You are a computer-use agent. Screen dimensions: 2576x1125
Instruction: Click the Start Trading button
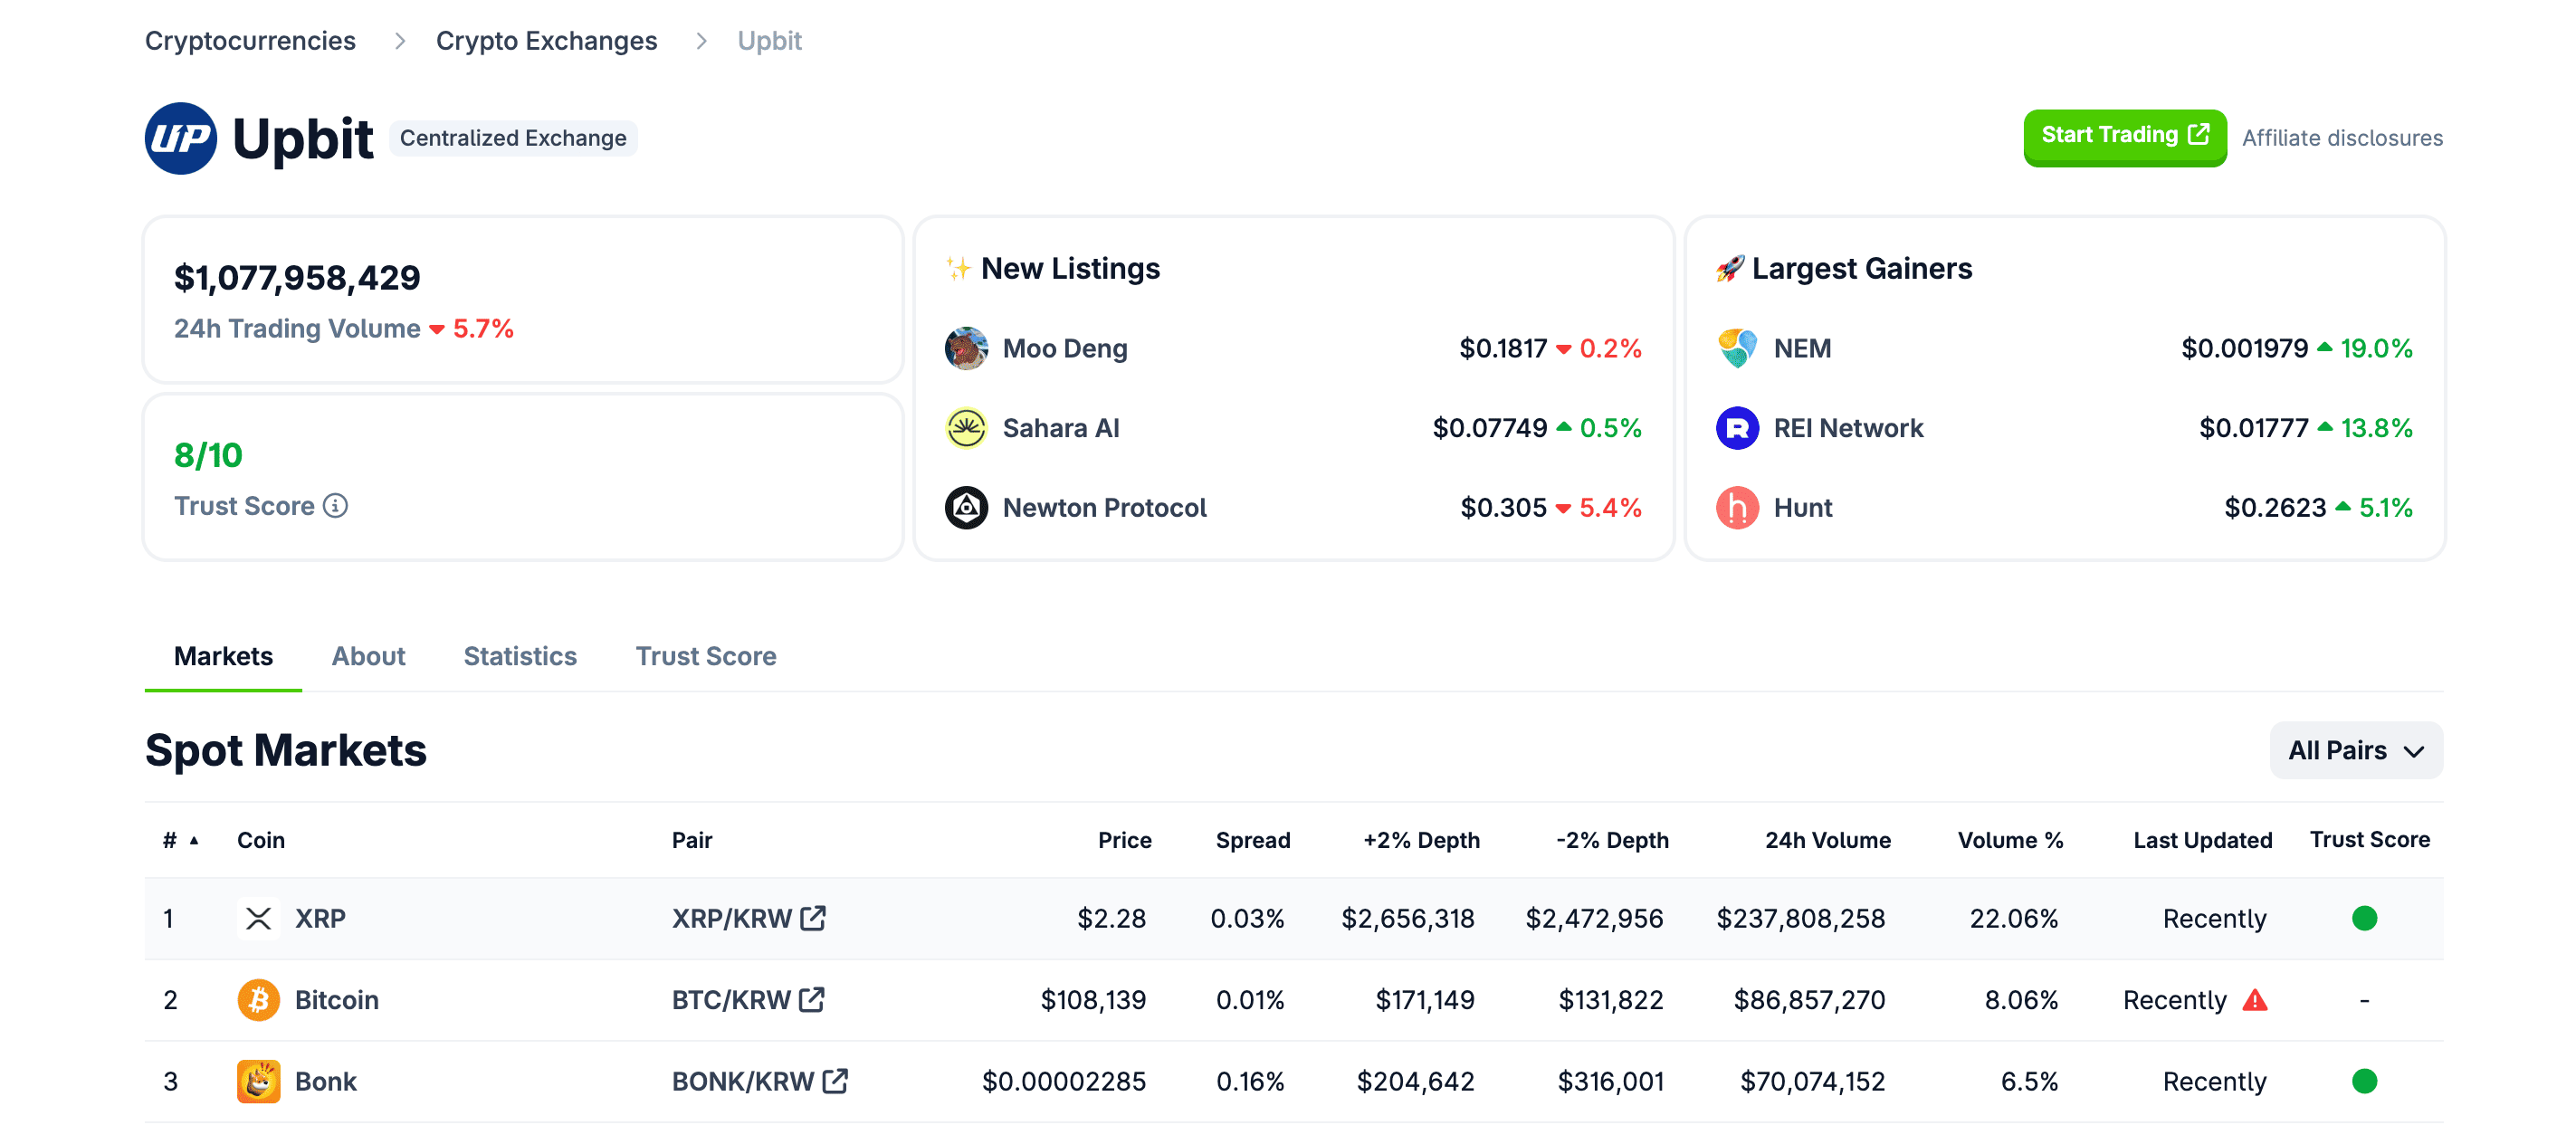[2125, 136]
